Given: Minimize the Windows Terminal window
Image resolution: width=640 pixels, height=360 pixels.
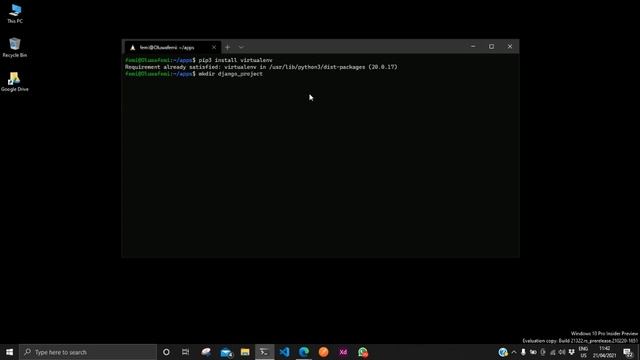Looking at the screenshot, I should (x=473, y=47).
